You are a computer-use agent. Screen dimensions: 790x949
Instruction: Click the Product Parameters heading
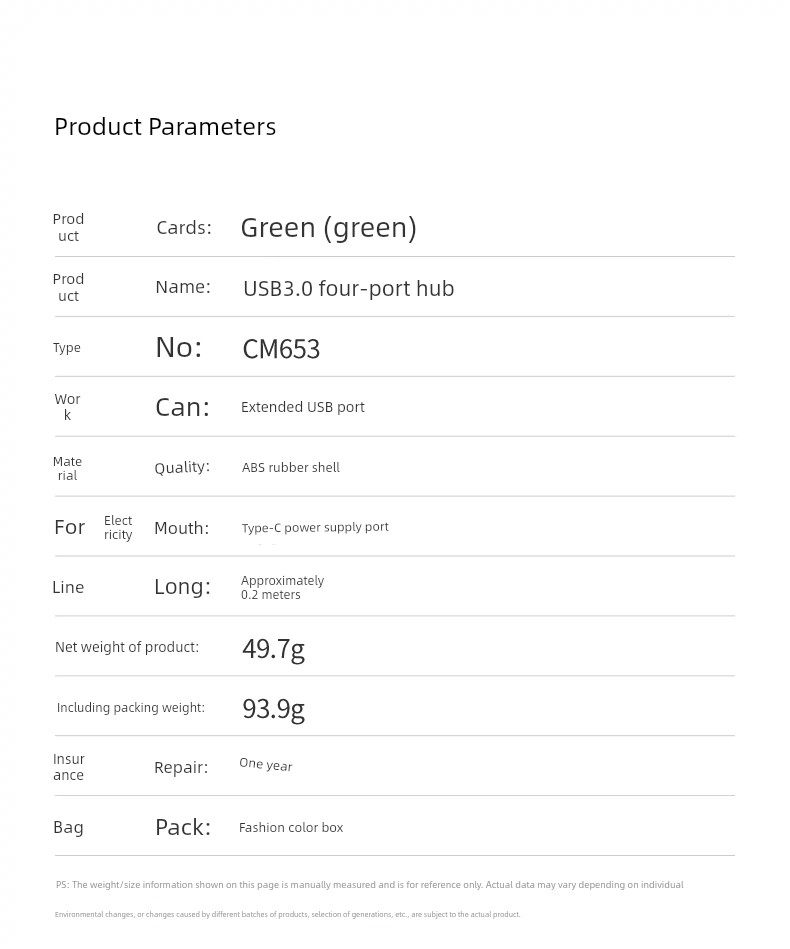[x=165, y=127]
